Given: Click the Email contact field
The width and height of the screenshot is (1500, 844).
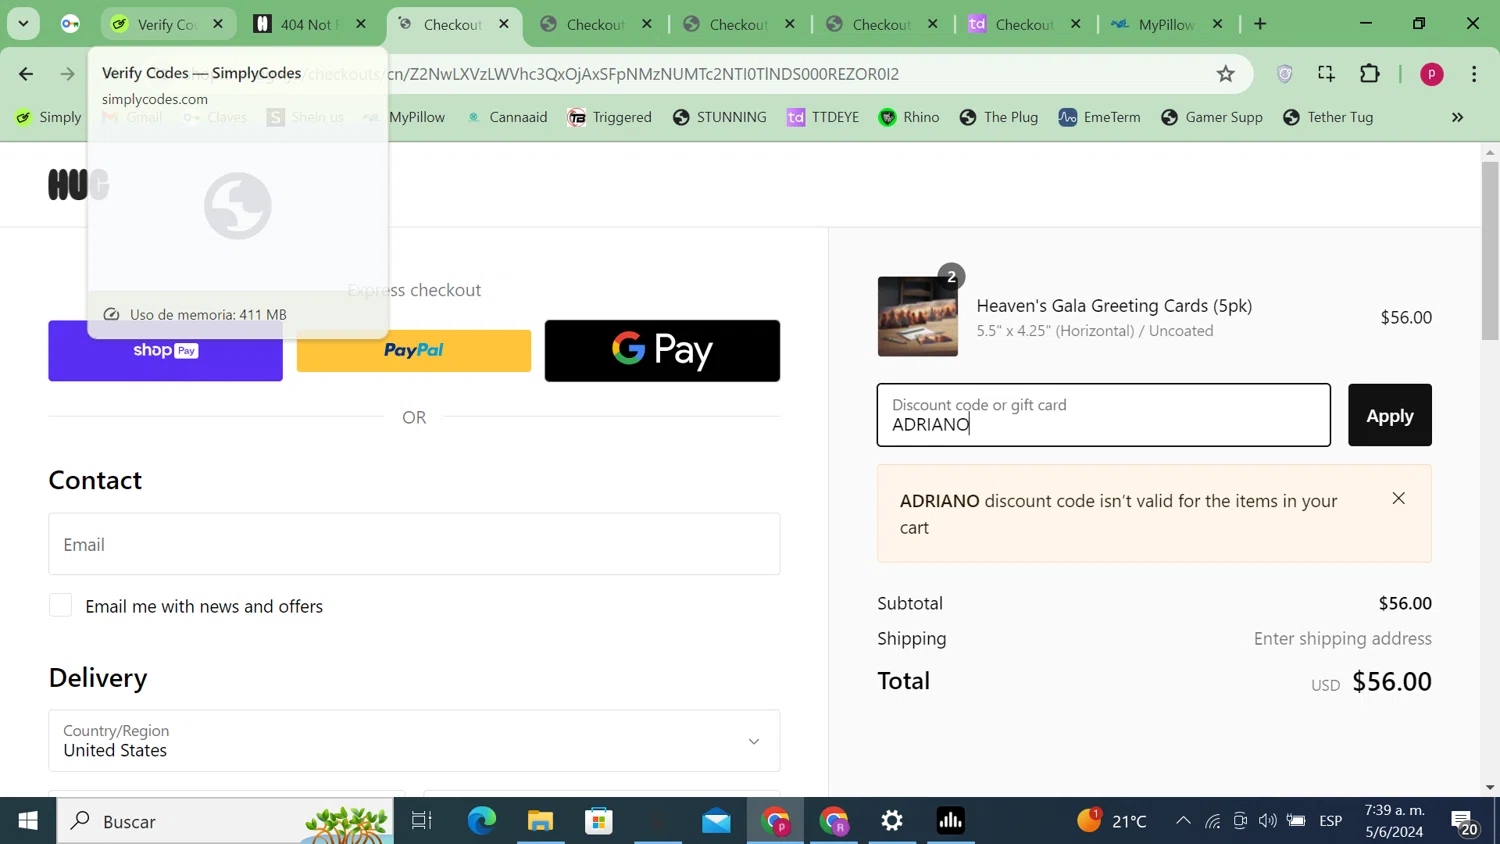Looking at the screenshot, I should coord(414,544).
